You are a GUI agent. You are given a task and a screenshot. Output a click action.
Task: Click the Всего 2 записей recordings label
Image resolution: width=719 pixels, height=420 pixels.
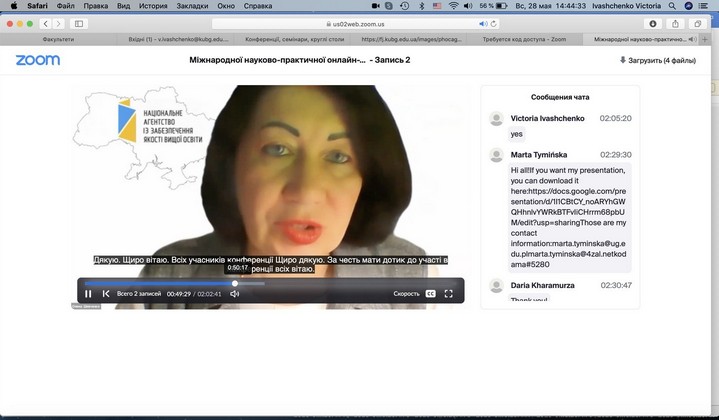click(139, 294)
